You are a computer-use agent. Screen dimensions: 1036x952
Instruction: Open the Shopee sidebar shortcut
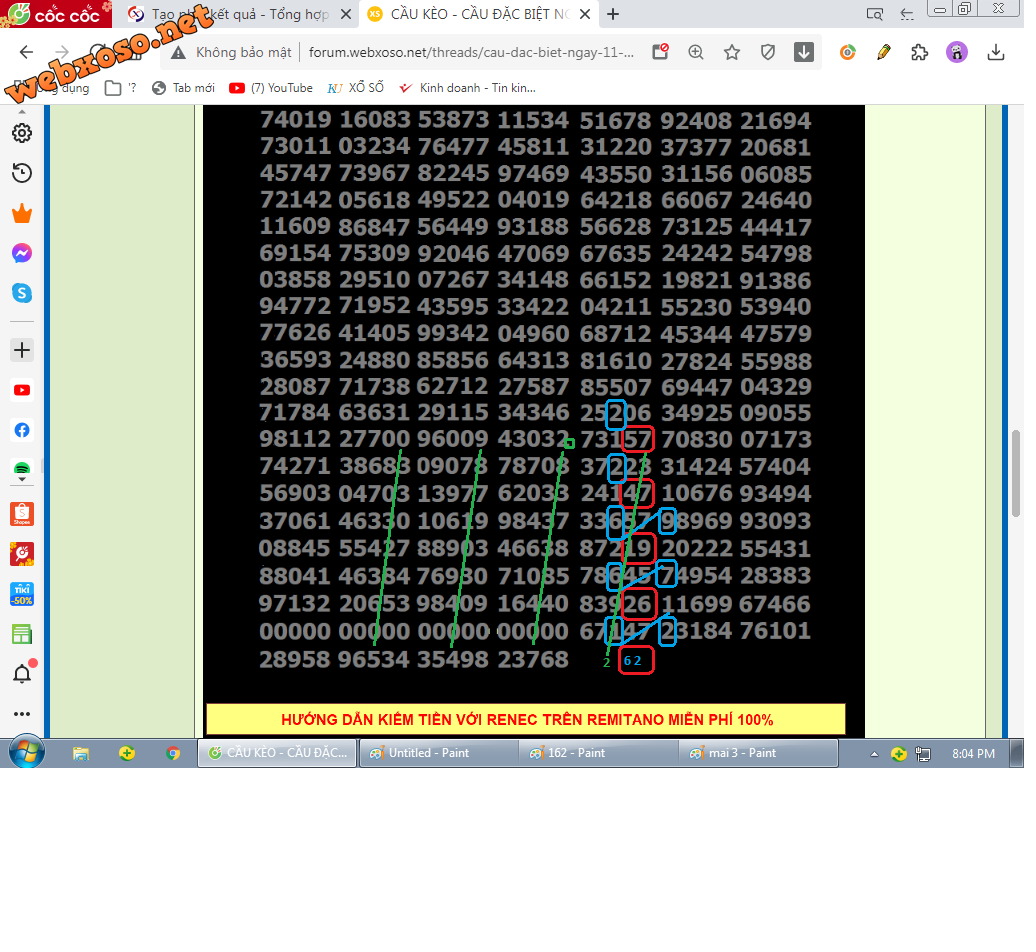click(x=22, y=514)
